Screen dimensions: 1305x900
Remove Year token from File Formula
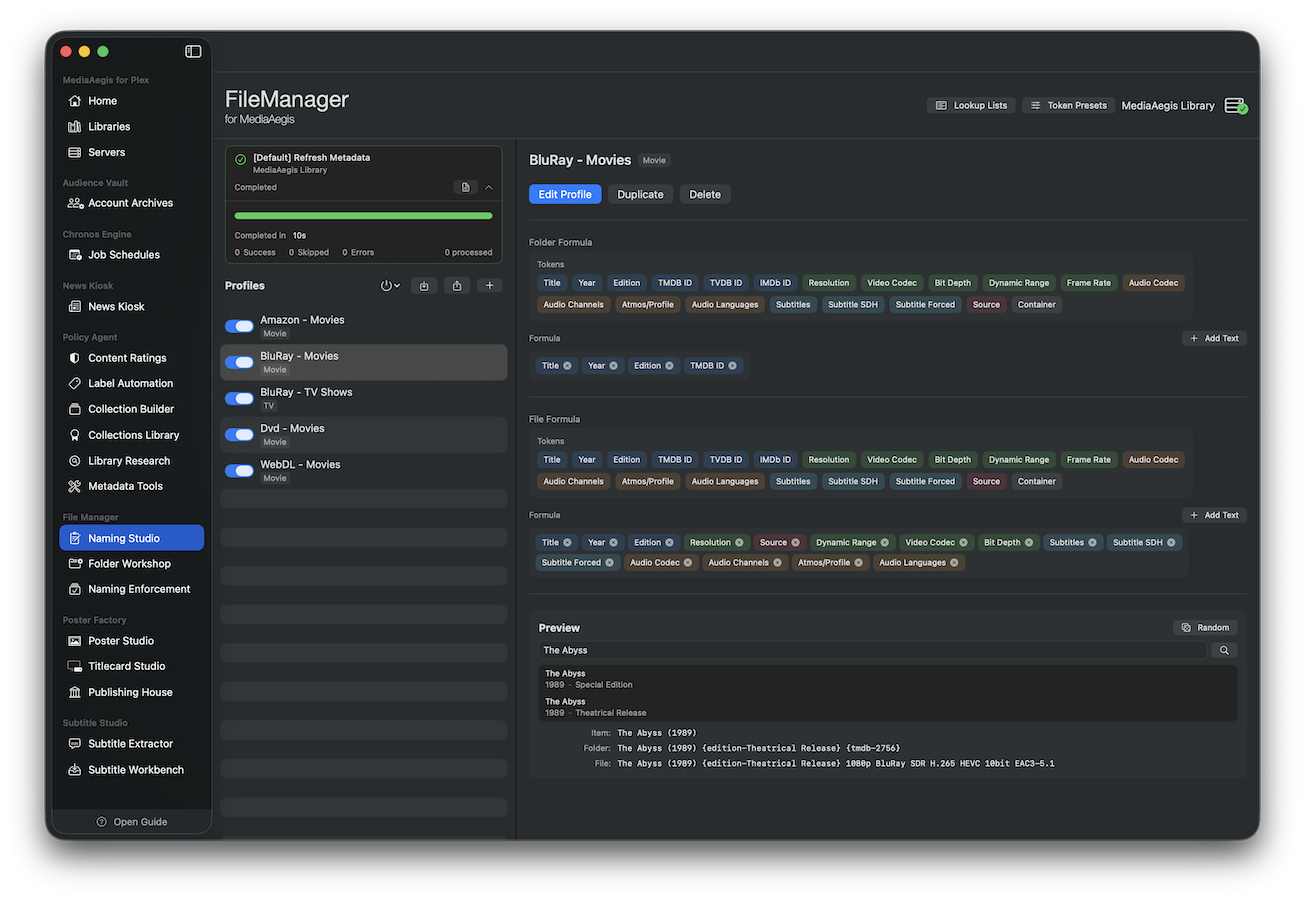(613, 543)
